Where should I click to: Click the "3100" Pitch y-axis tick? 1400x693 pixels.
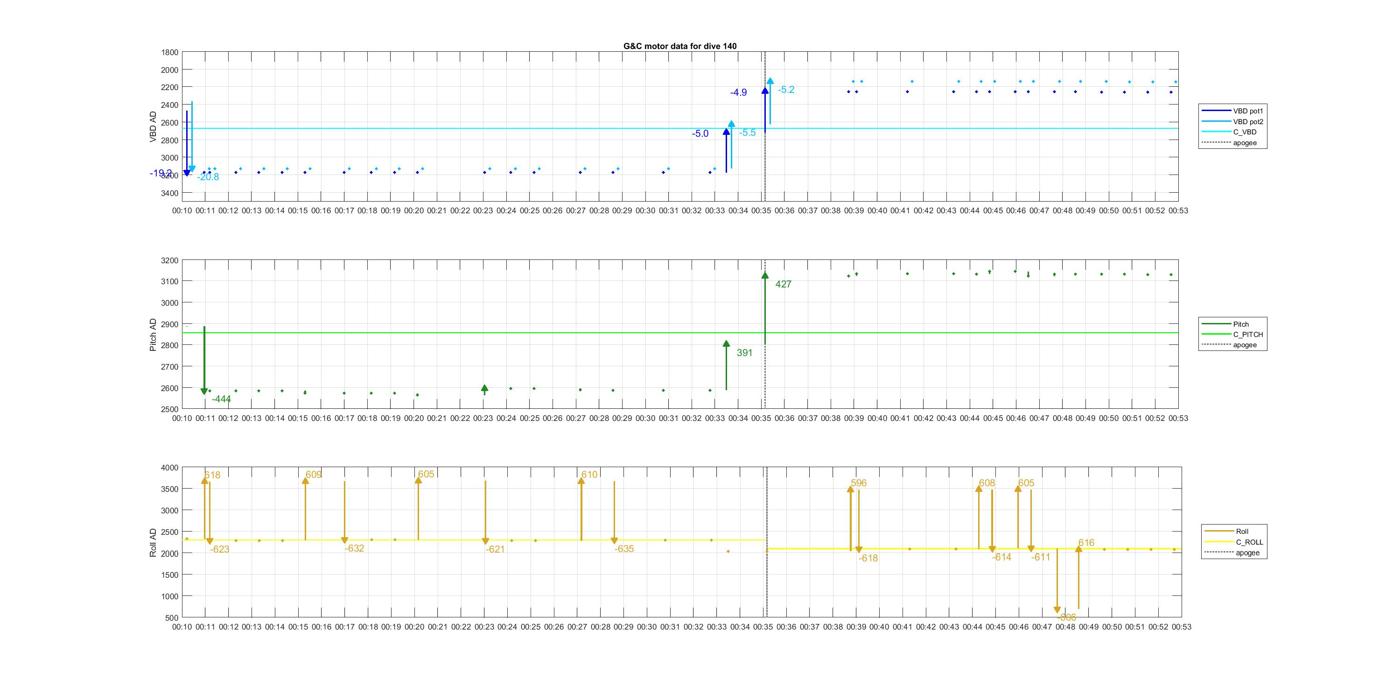[x=170, y=282]
